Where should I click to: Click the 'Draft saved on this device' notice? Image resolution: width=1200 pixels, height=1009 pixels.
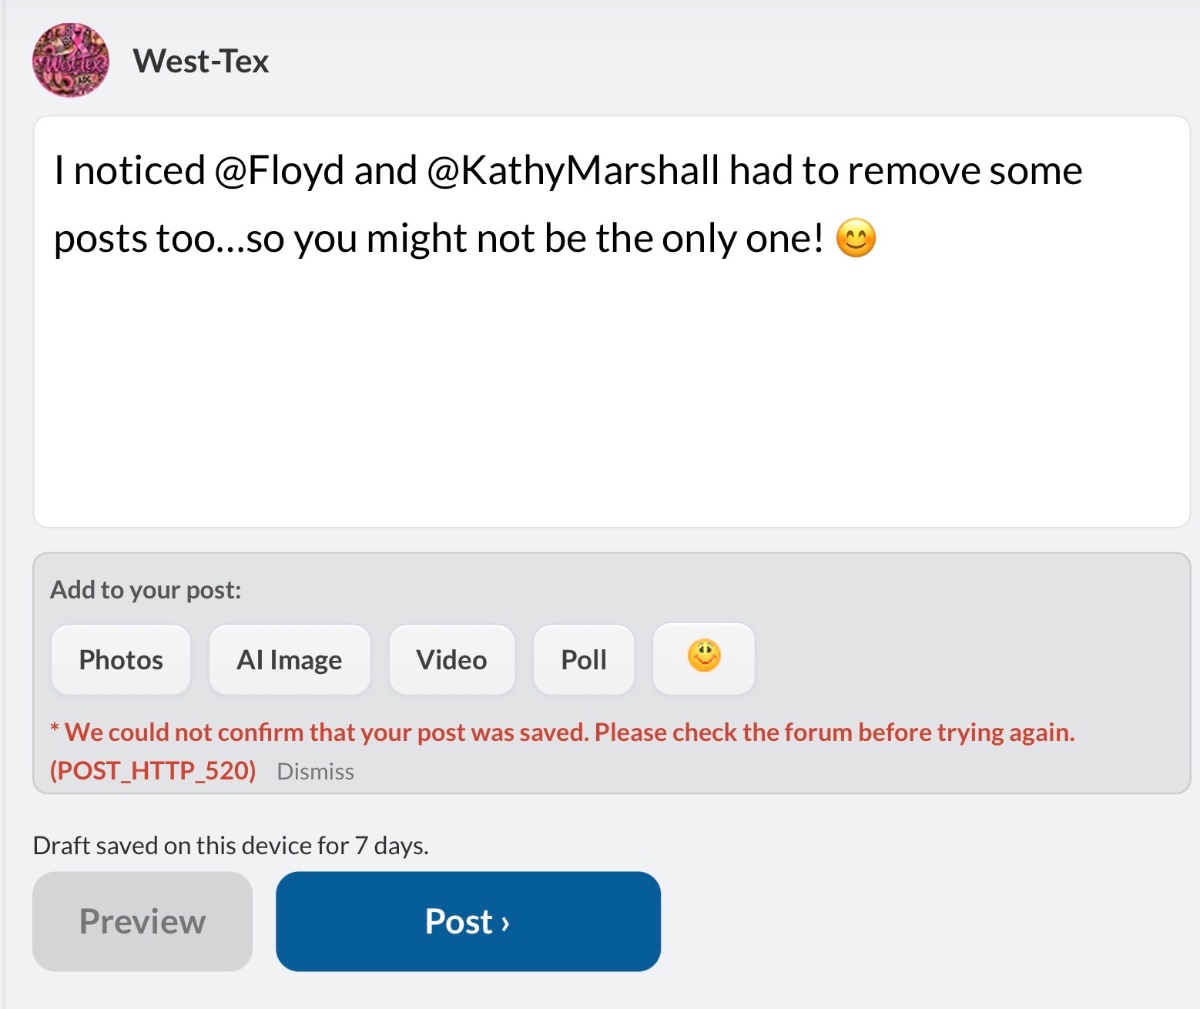231,846
